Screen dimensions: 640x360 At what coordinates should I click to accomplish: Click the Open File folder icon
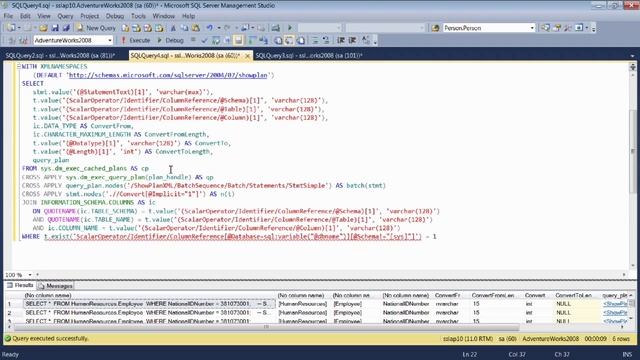pos(43,28)
